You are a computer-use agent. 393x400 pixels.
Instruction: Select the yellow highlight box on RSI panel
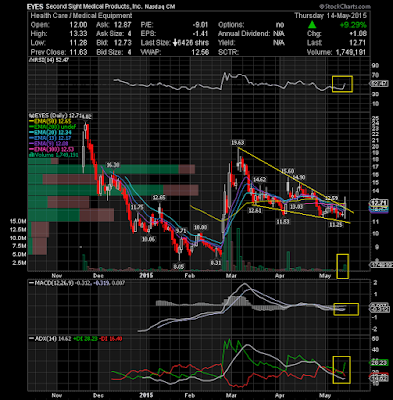coord(342,84)
